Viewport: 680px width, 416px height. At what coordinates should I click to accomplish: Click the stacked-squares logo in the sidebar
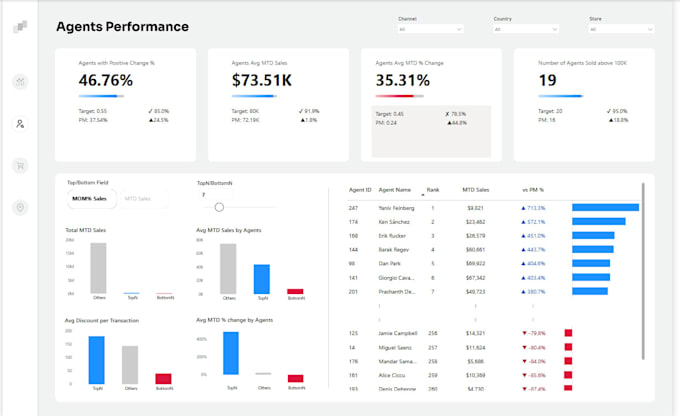click(x=20, y=27)
